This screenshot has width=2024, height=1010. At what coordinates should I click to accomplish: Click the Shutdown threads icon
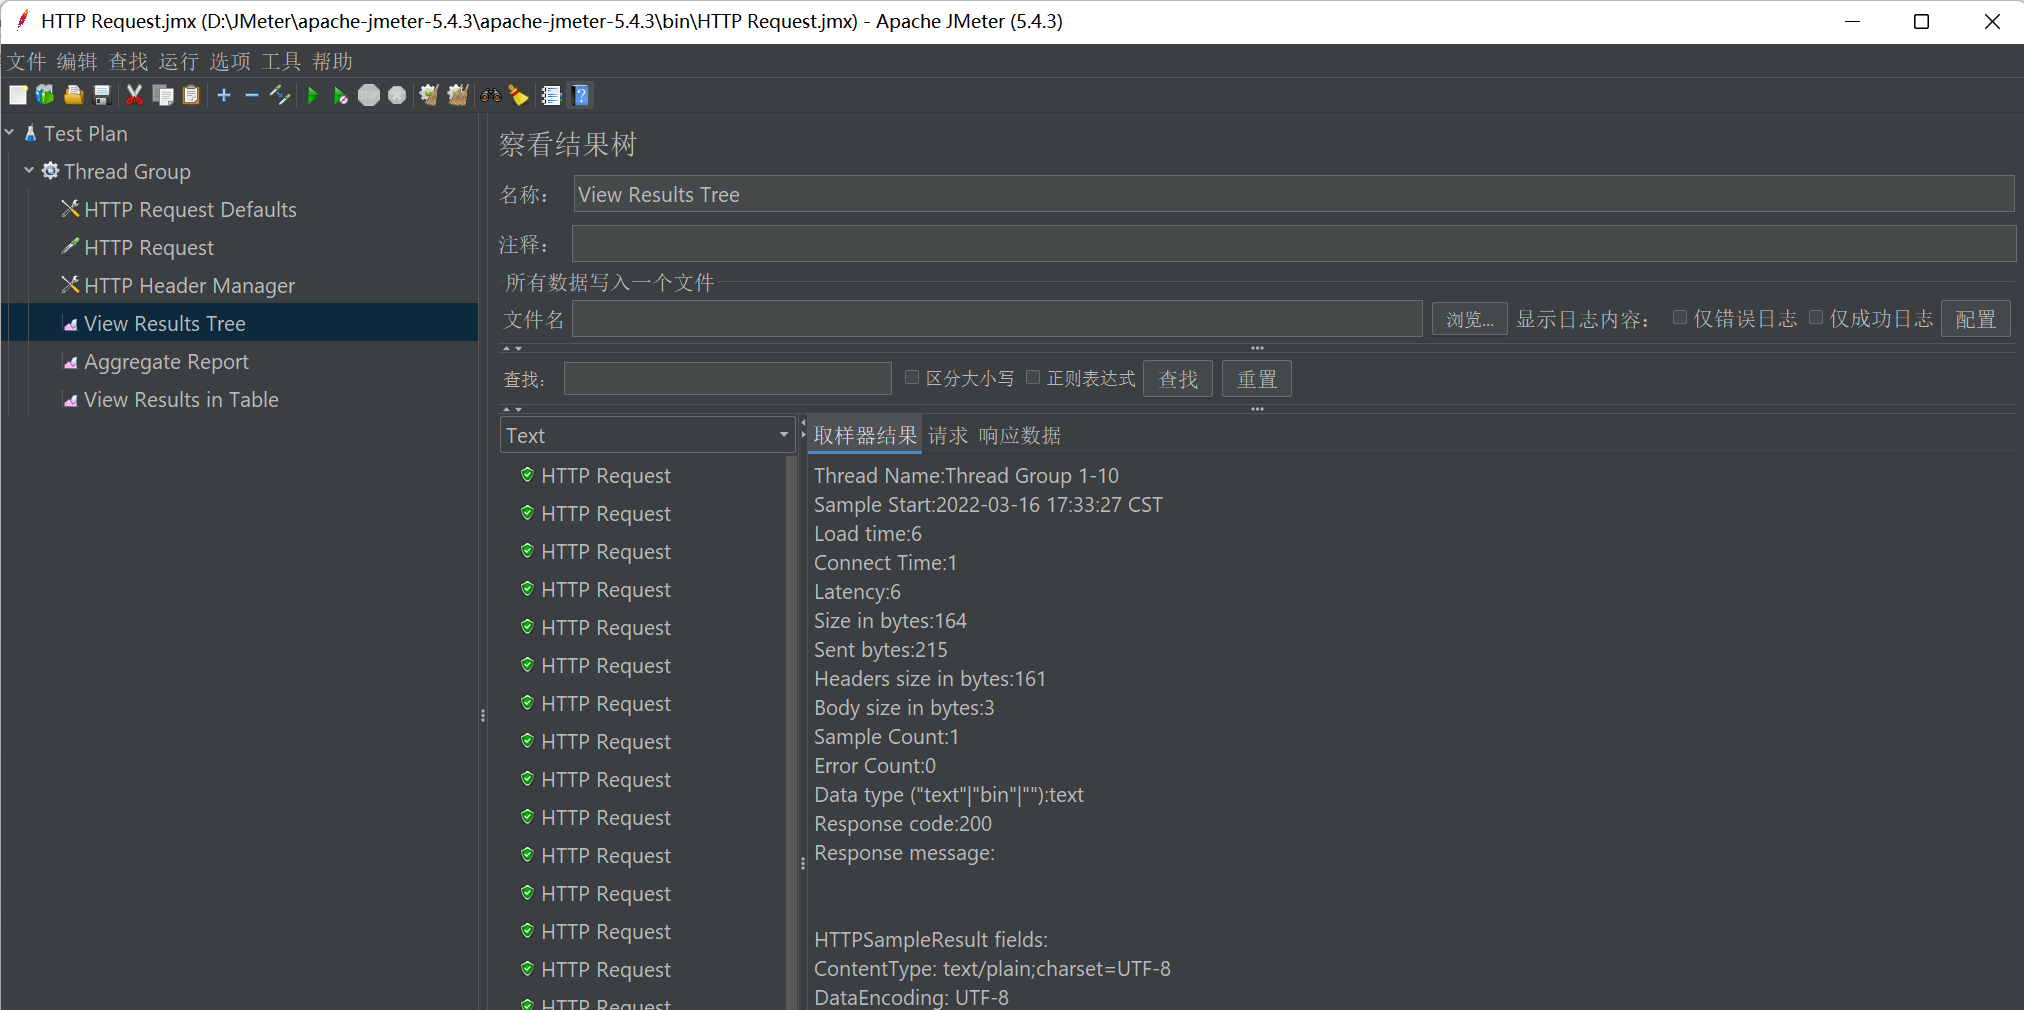click(397, 95)
